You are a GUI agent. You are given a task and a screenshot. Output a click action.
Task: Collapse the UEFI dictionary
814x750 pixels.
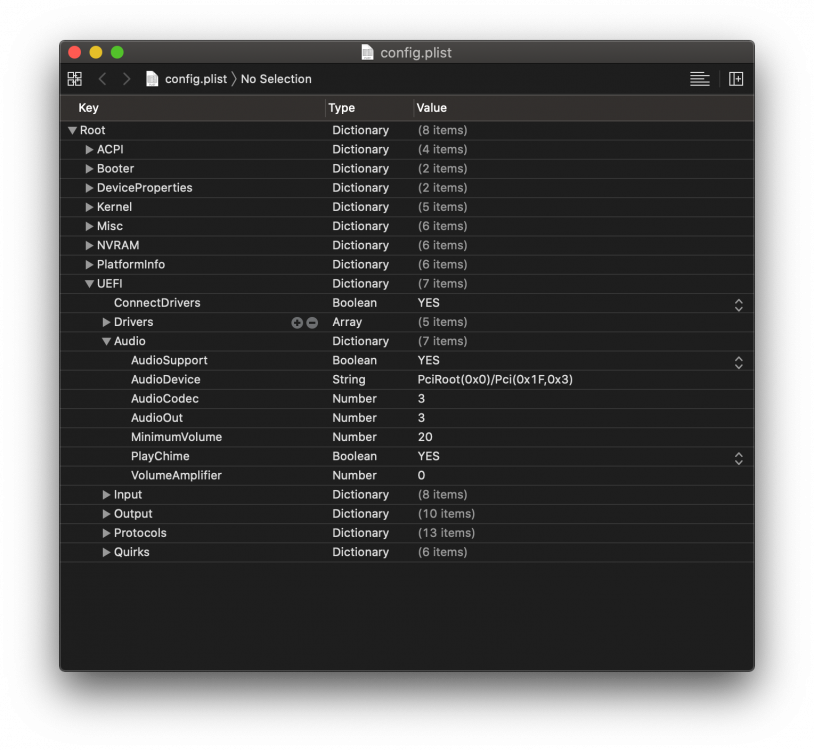coord(89,284)
